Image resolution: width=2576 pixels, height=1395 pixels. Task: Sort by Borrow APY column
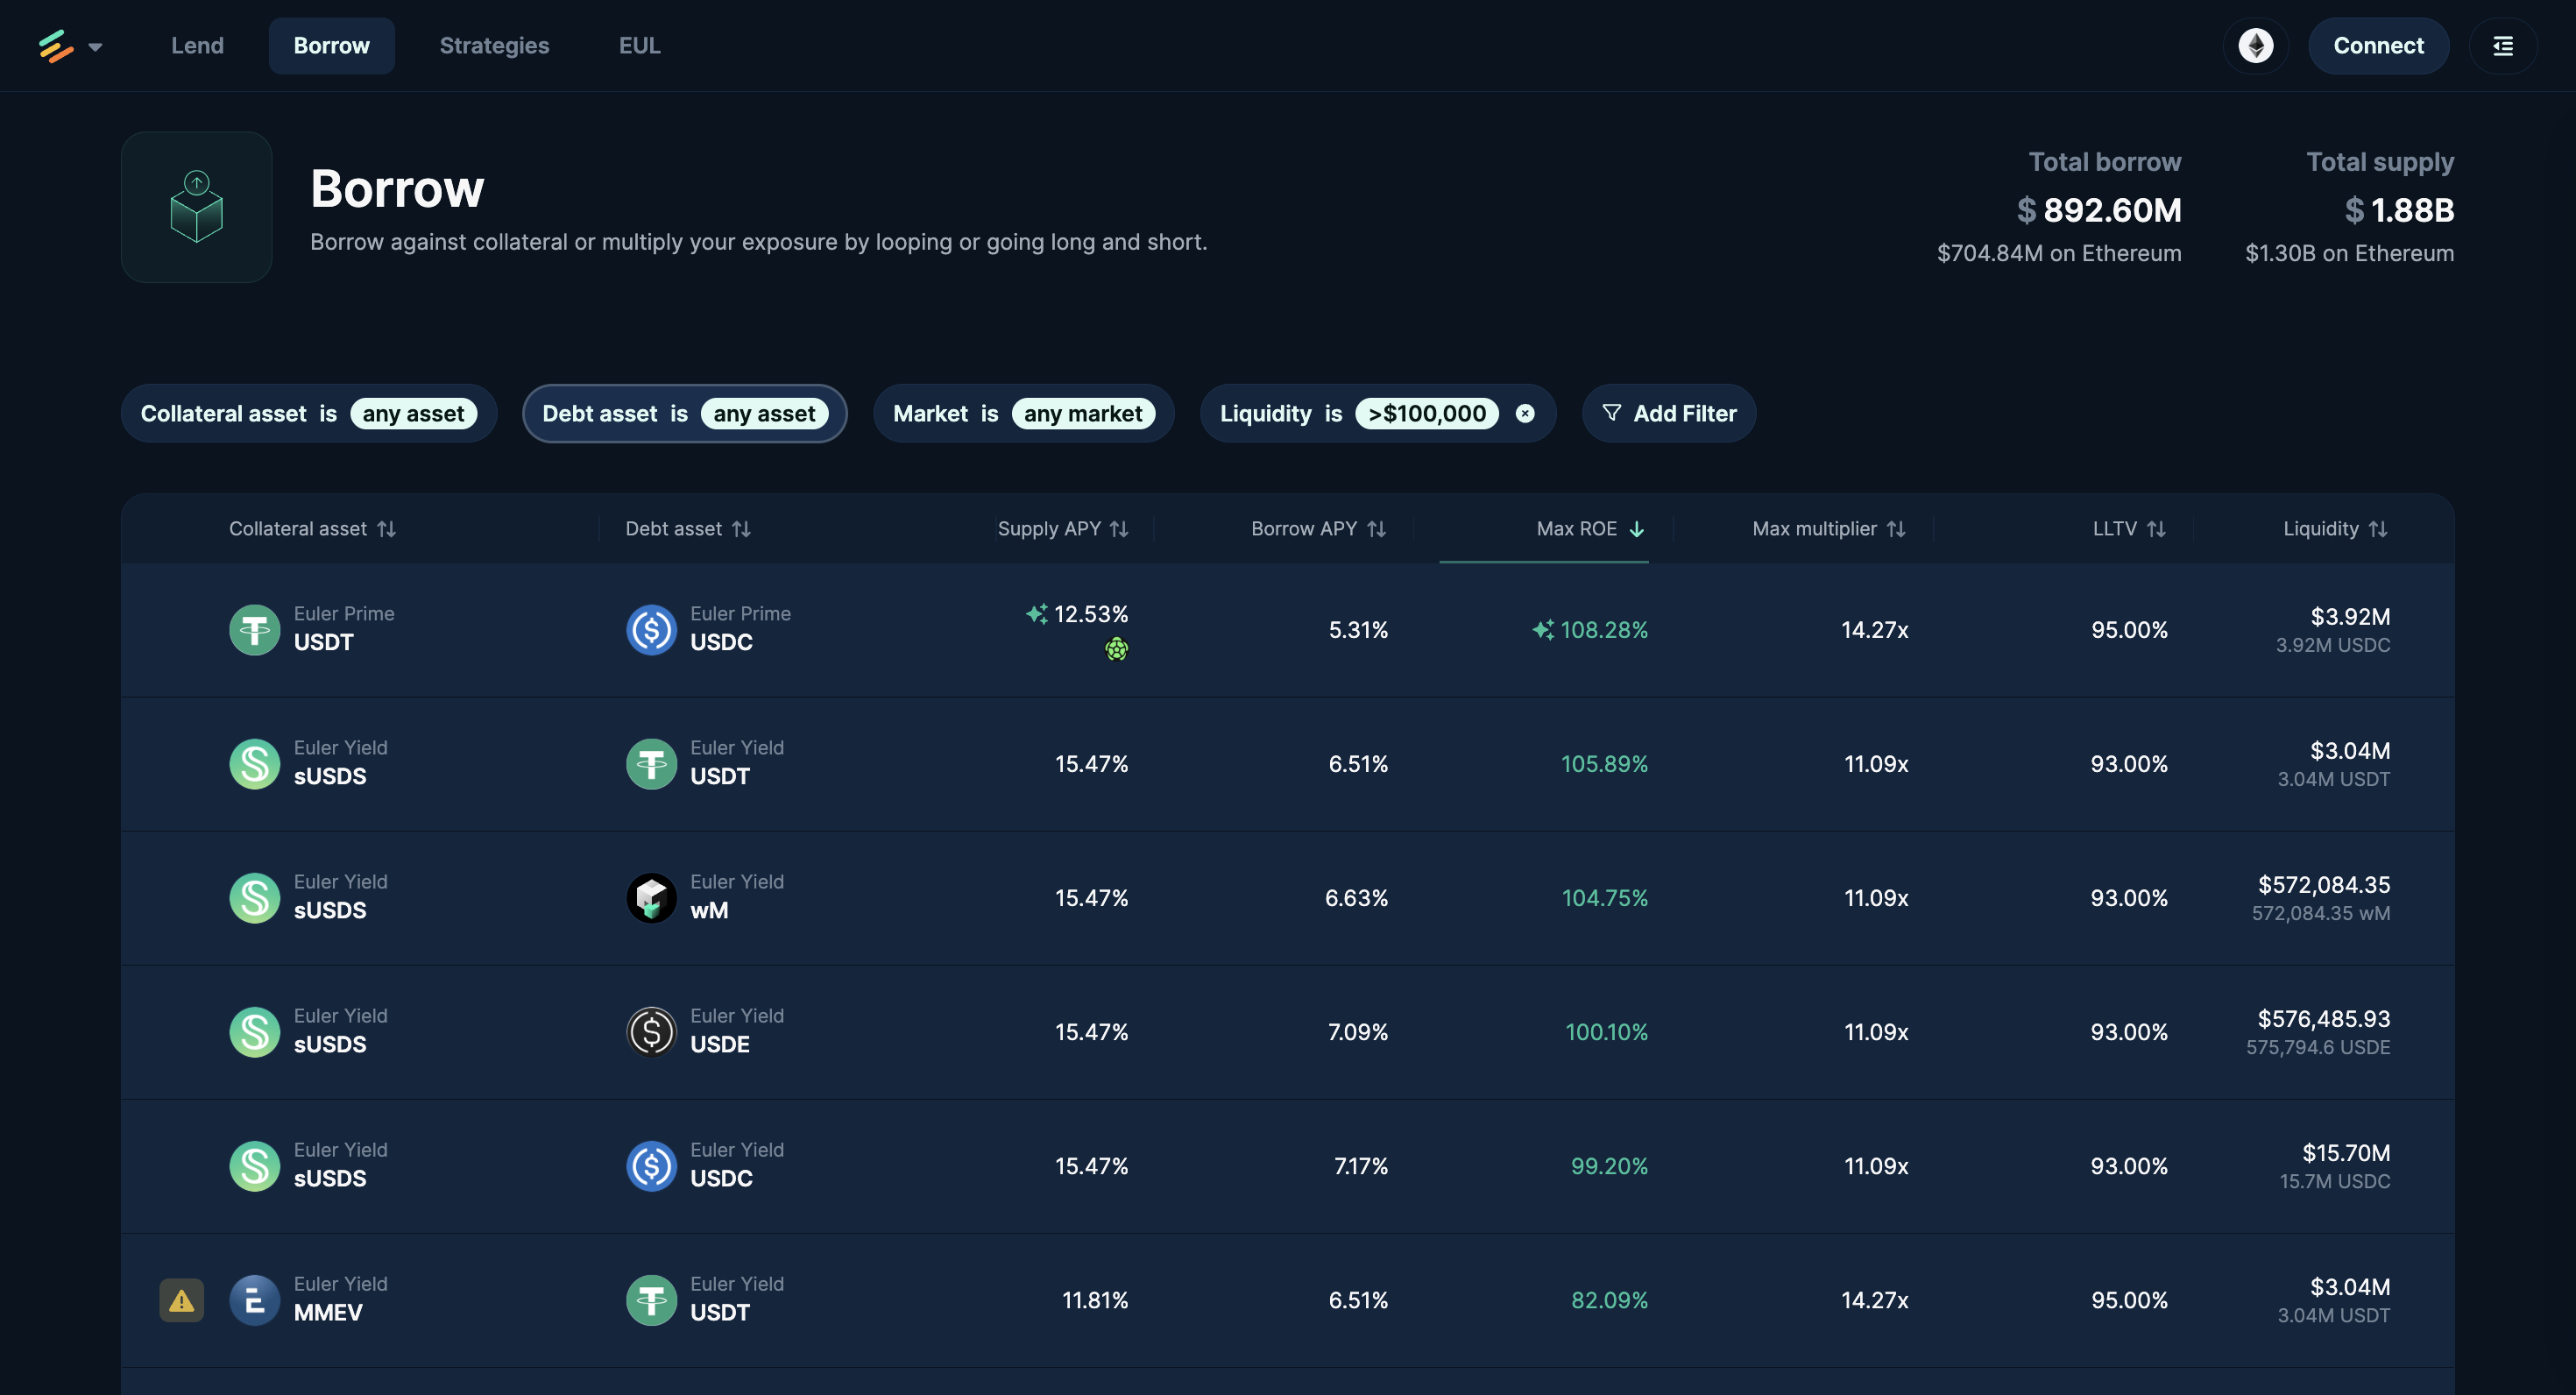1318,528
